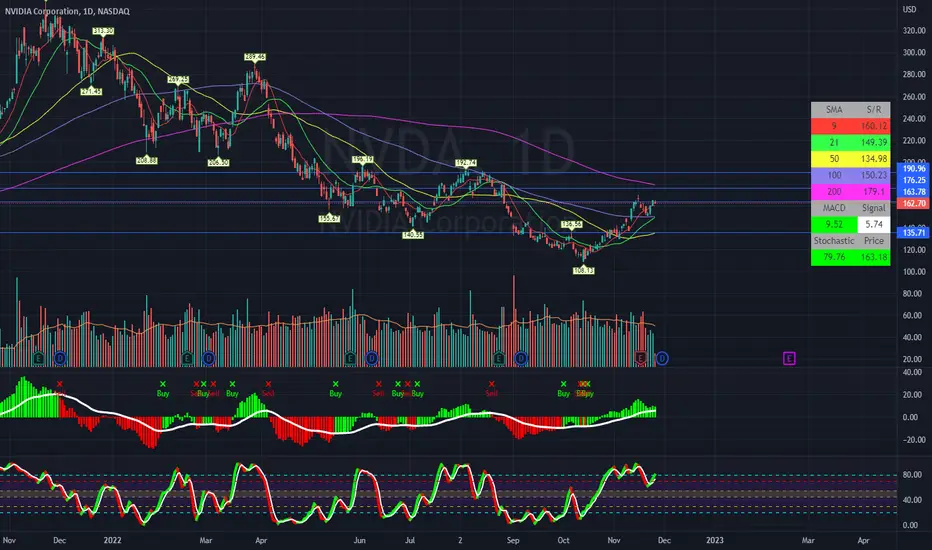
Task: Select the Sell signal in December 2021
Action: point(59,388)
